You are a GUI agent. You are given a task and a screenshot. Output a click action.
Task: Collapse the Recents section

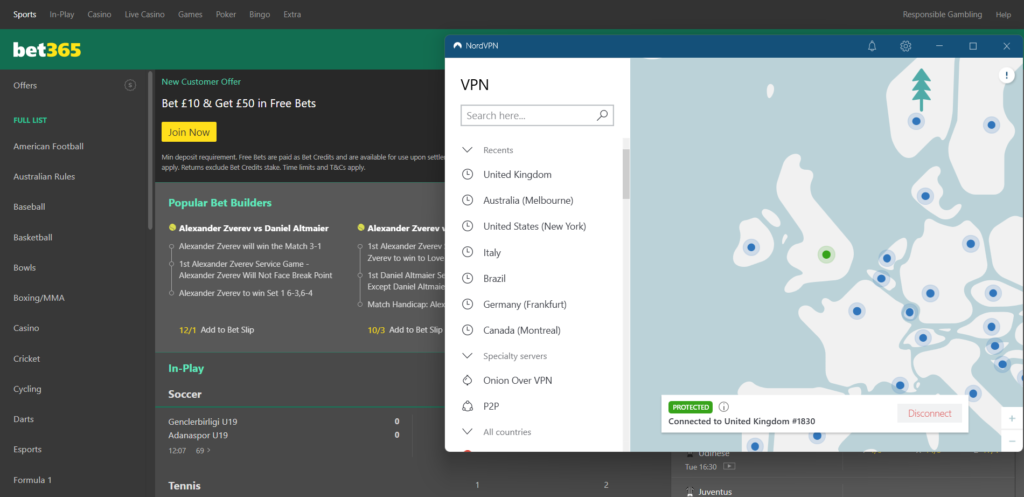(x=467, y=150)
